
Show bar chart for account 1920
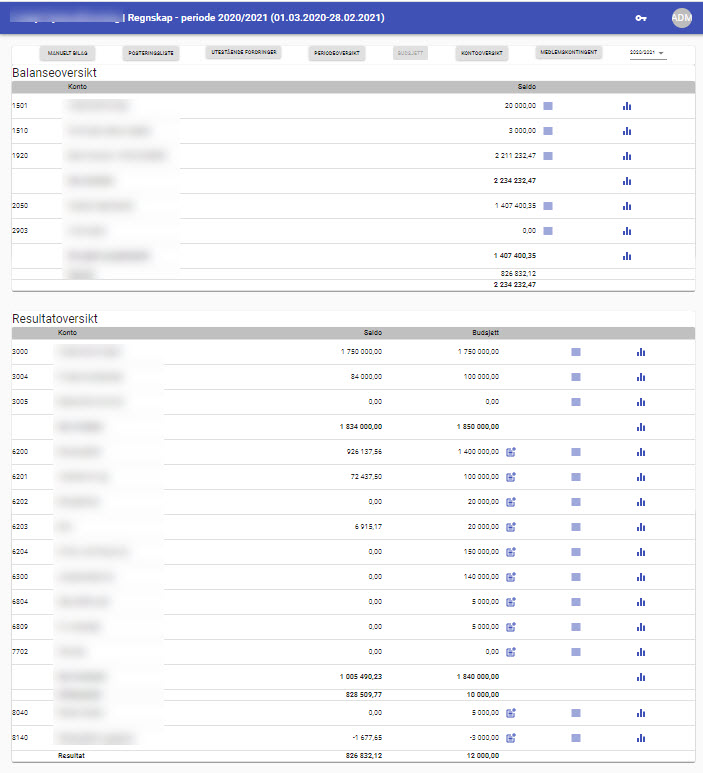(x=627, y=156)
